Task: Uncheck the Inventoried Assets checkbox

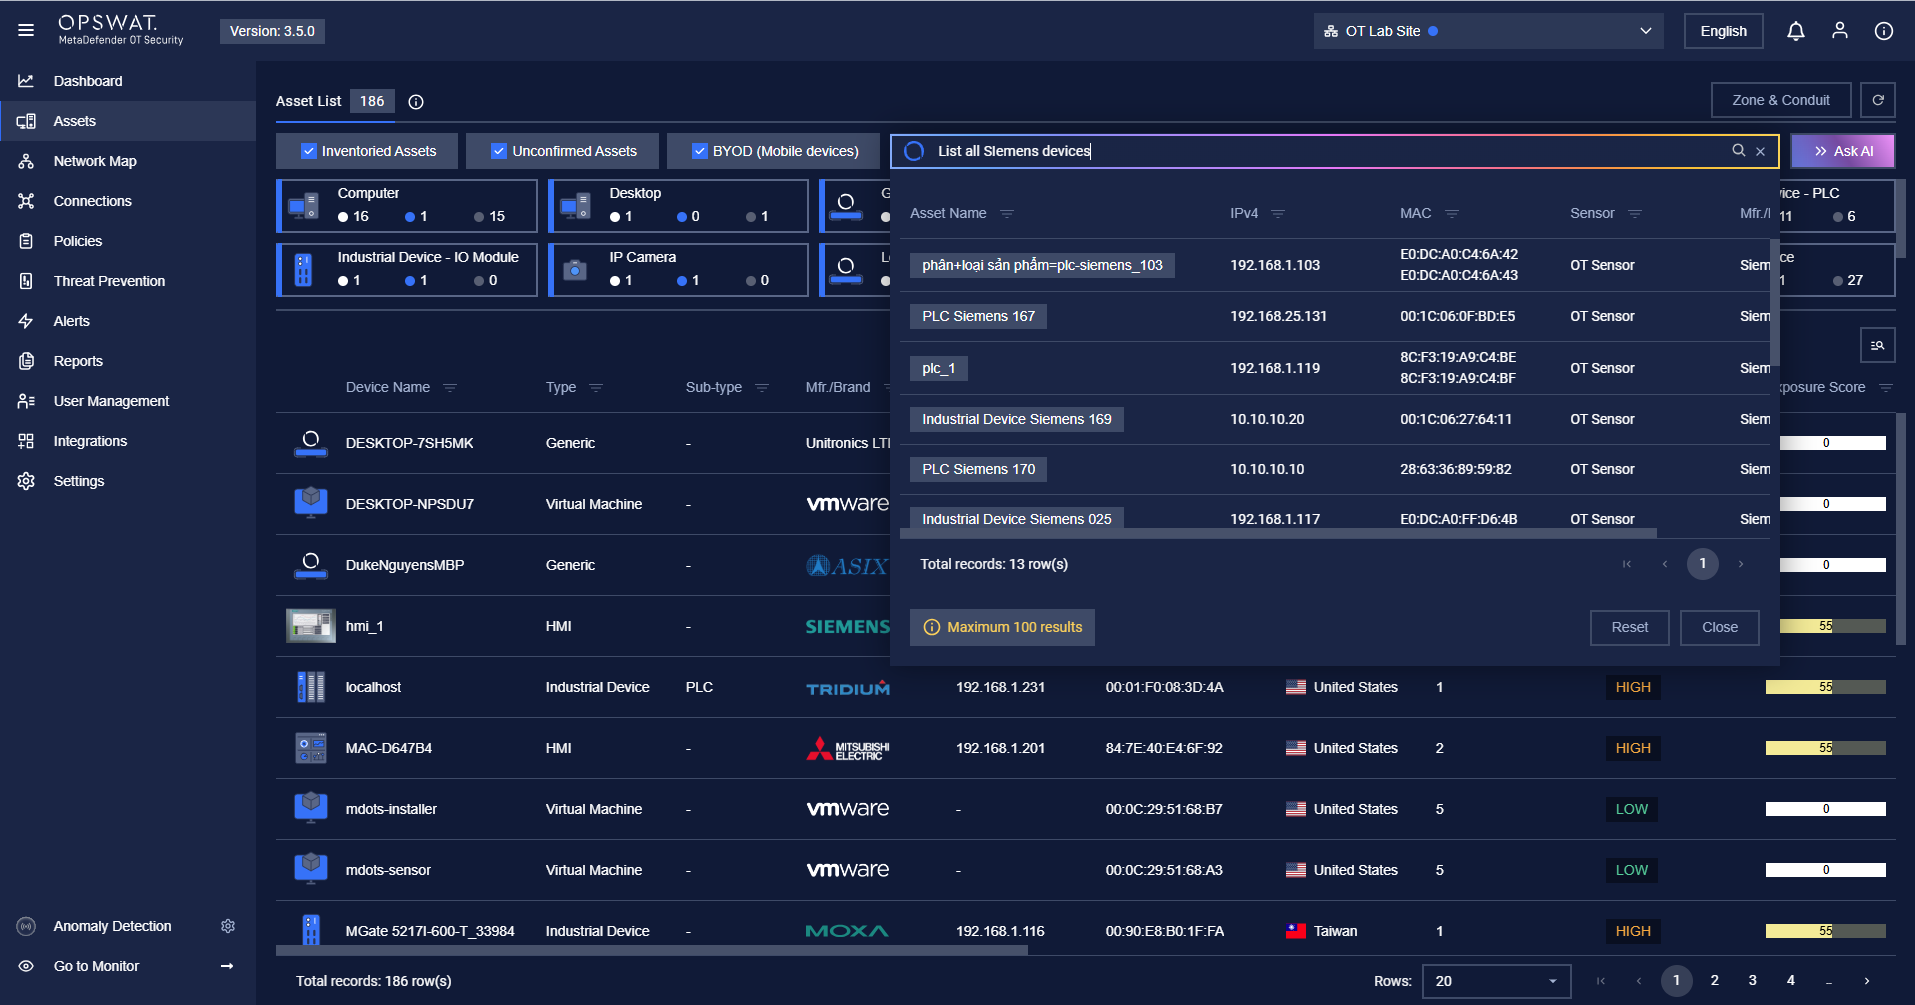Action: point(309,151)
